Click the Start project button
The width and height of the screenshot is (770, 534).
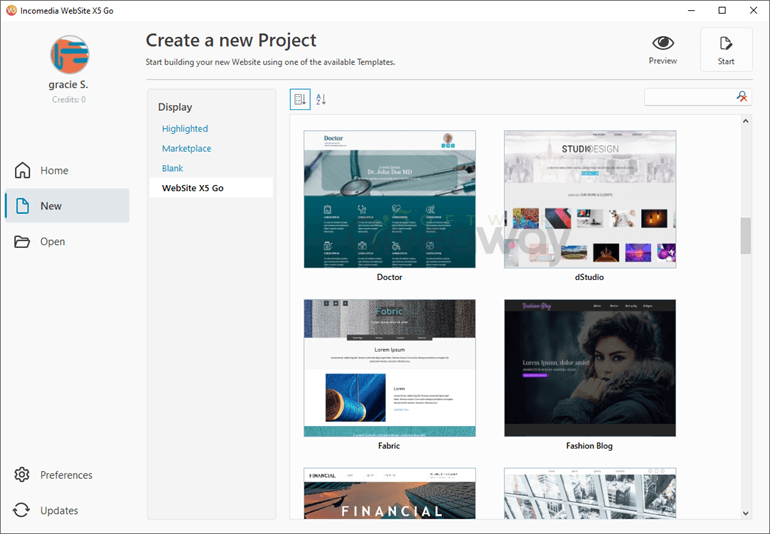(x=726, y=50)
